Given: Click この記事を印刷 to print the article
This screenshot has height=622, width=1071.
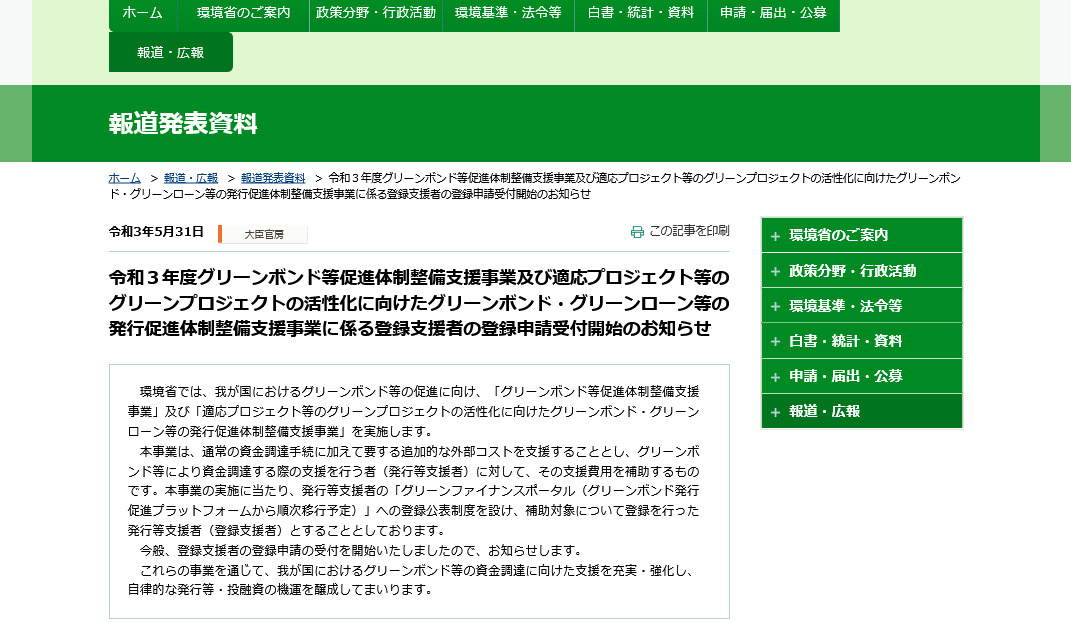Looking at the screenshot, I should (x=689, y=231).
